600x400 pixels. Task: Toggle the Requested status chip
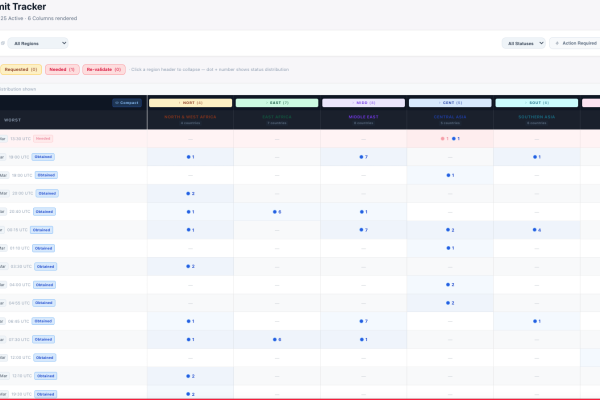pyautogui.click(x=21, y=70)
